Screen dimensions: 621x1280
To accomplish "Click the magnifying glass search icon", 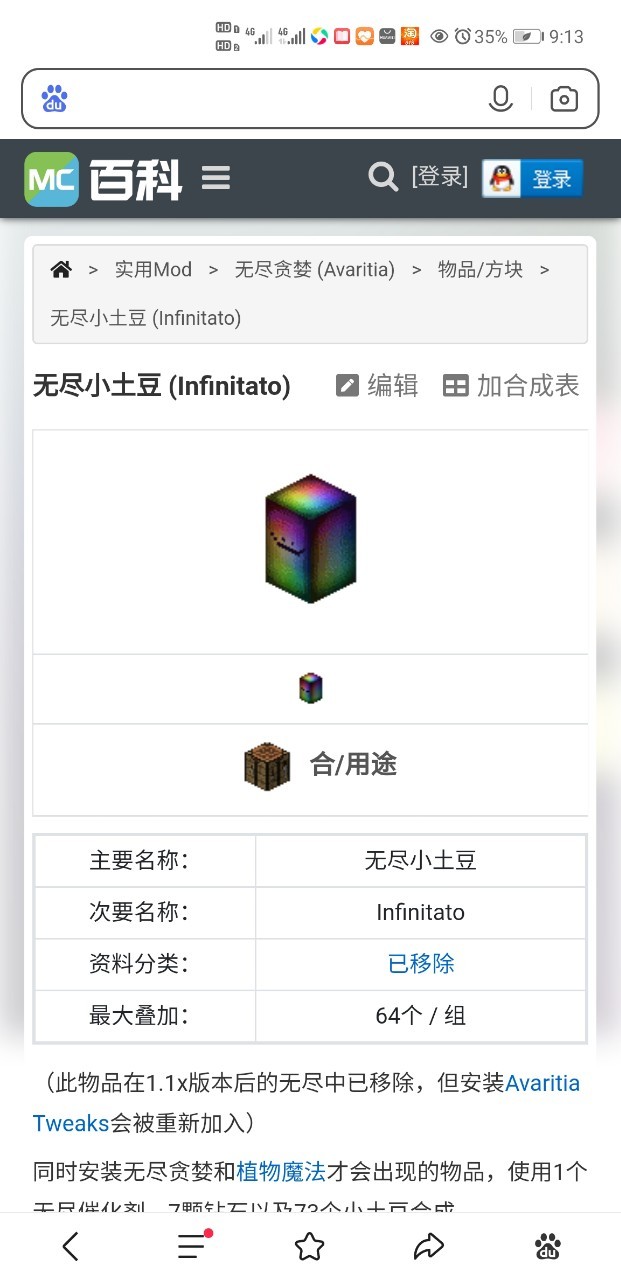I will (x=383, y=178).
